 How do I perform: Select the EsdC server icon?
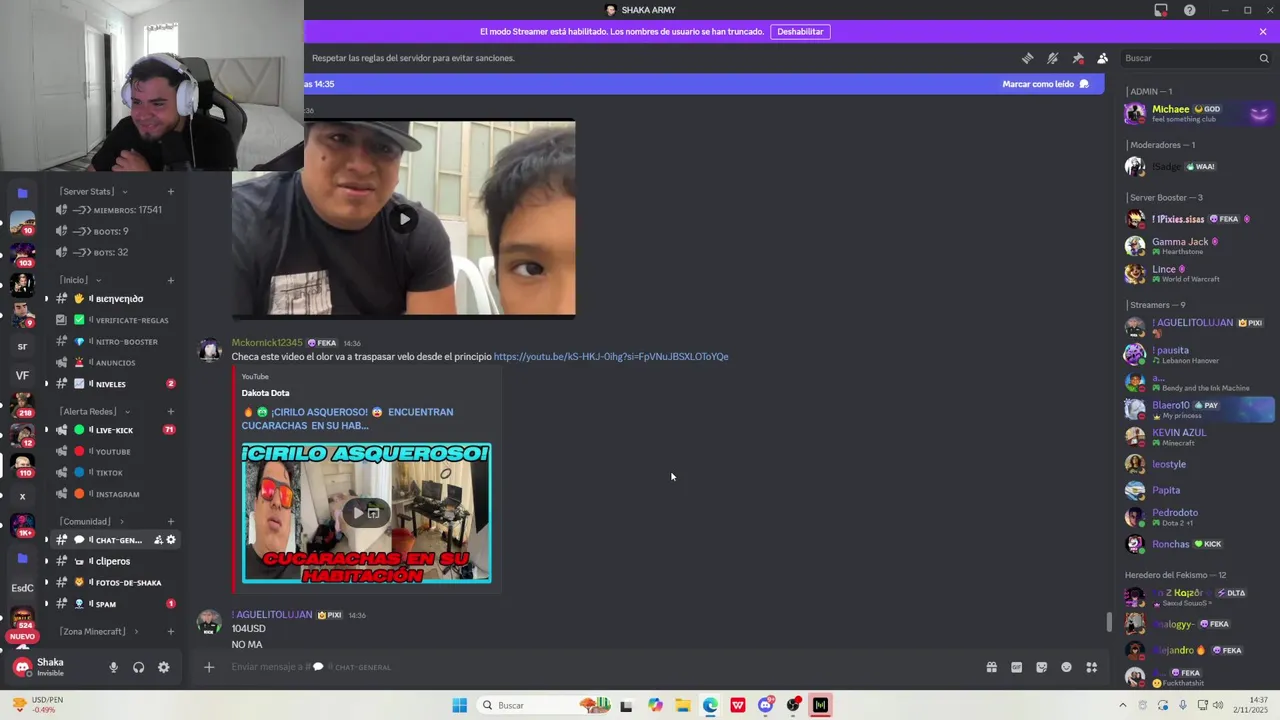(x=22, y=588)
